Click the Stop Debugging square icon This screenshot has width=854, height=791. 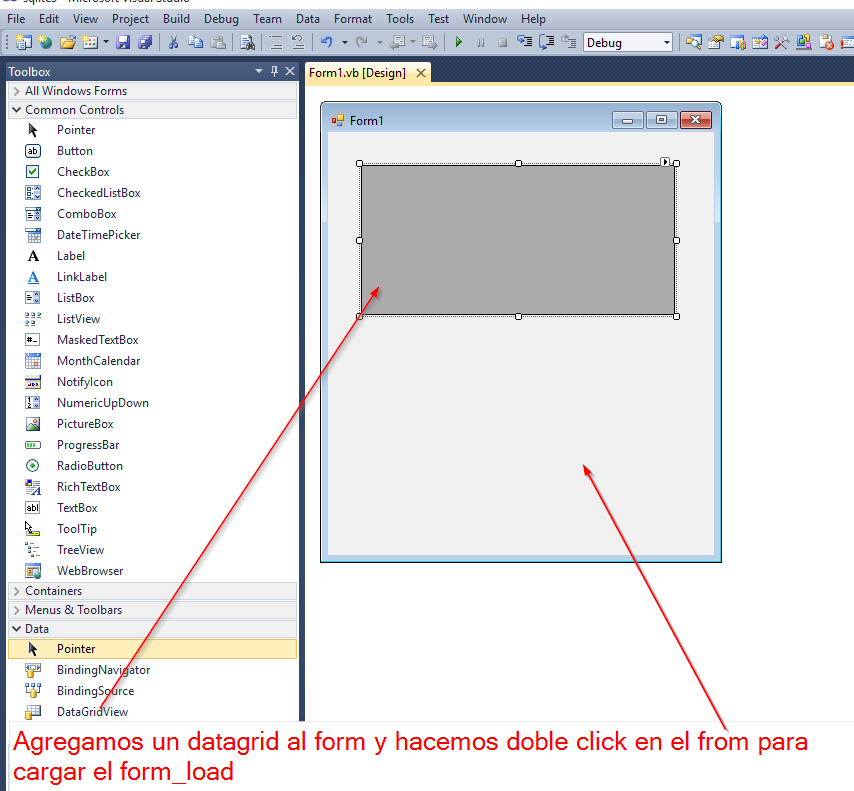pyautogui.click(x=502, y=42)
